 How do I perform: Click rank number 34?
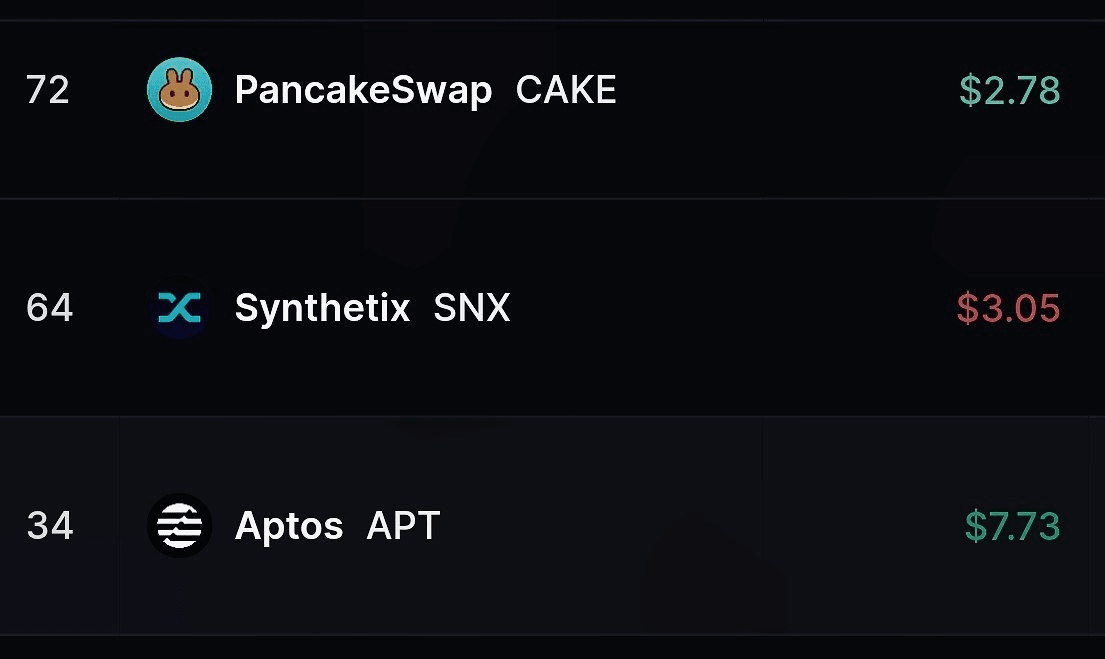[50, 526]
